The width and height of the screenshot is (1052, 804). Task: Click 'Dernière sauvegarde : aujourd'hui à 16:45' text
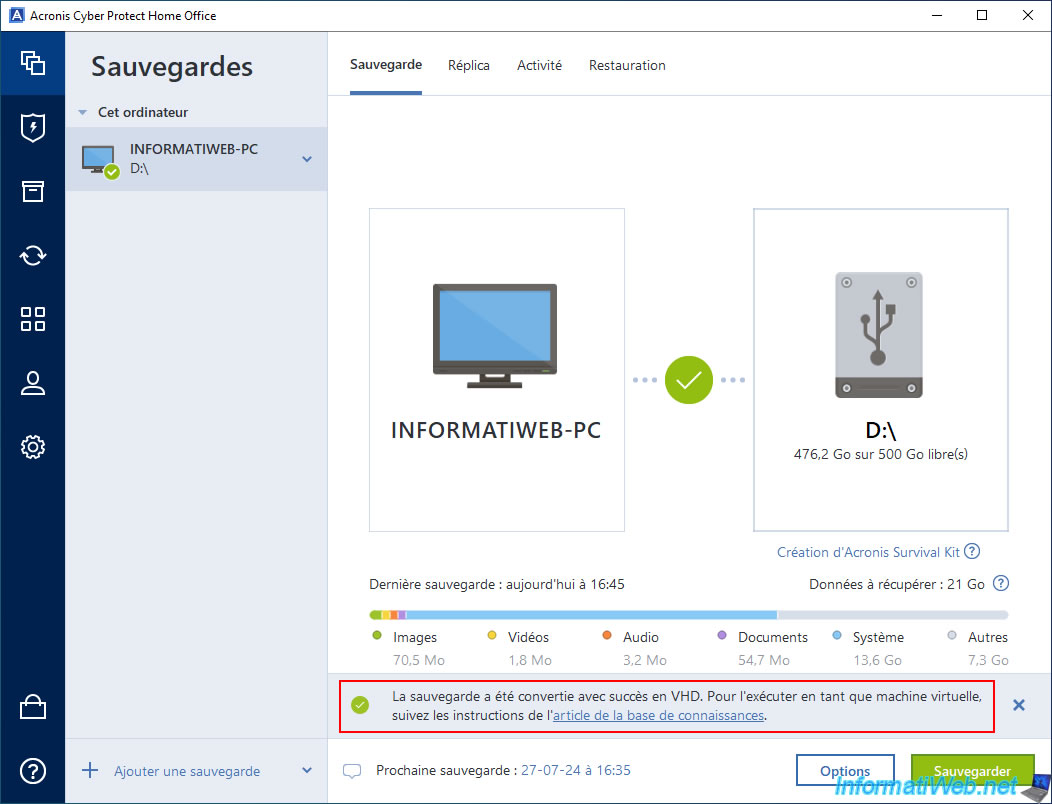point(496,584)
